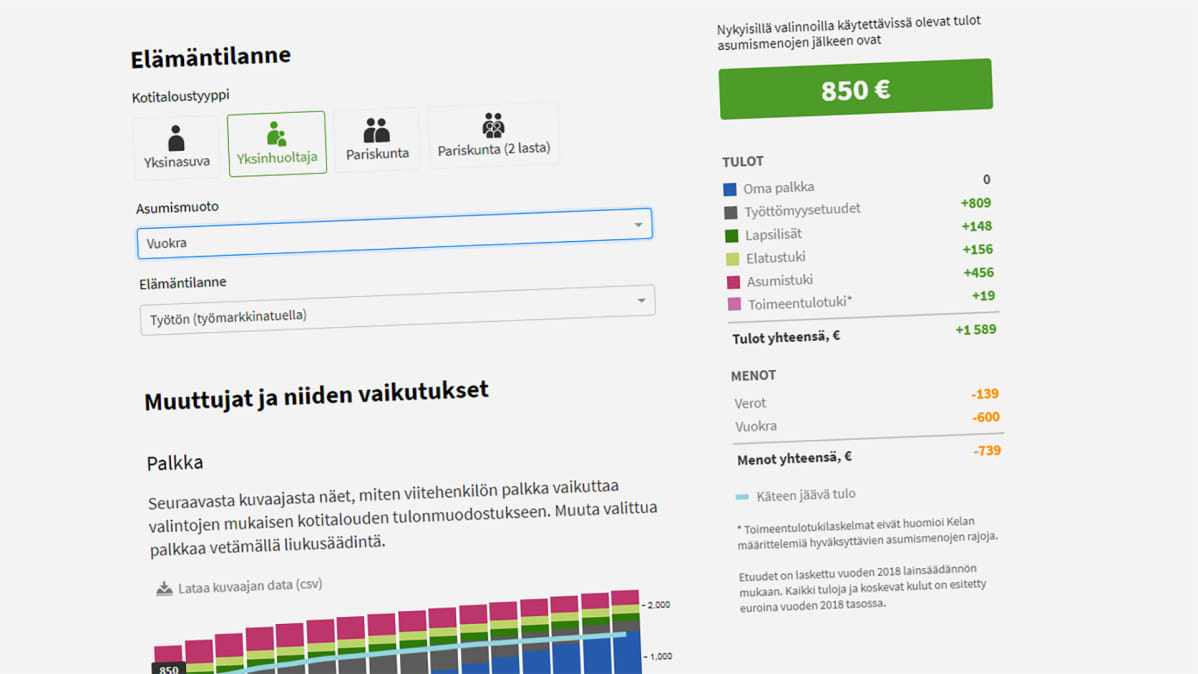Select the Yksinhuoltaja household type
The image size is (1198, 674).
[x=277, y=144]
